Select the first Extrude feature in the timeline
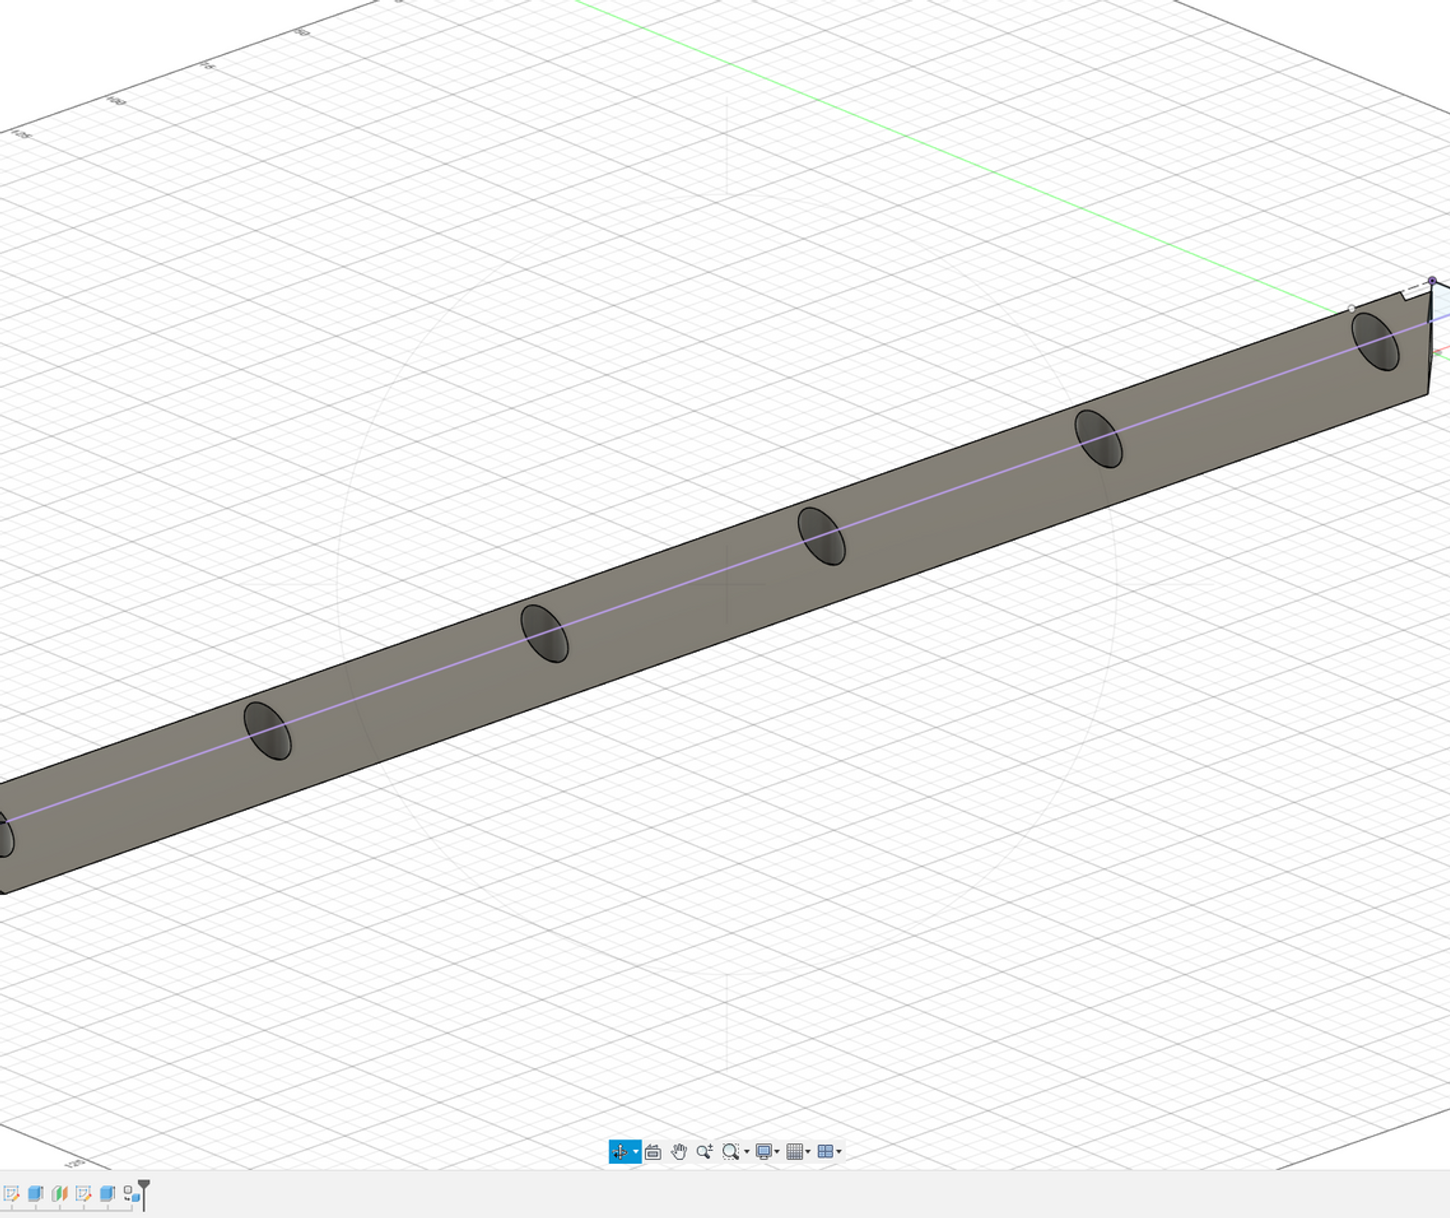Viewport: 1450px width, 1218px height. coord(35,1193)
